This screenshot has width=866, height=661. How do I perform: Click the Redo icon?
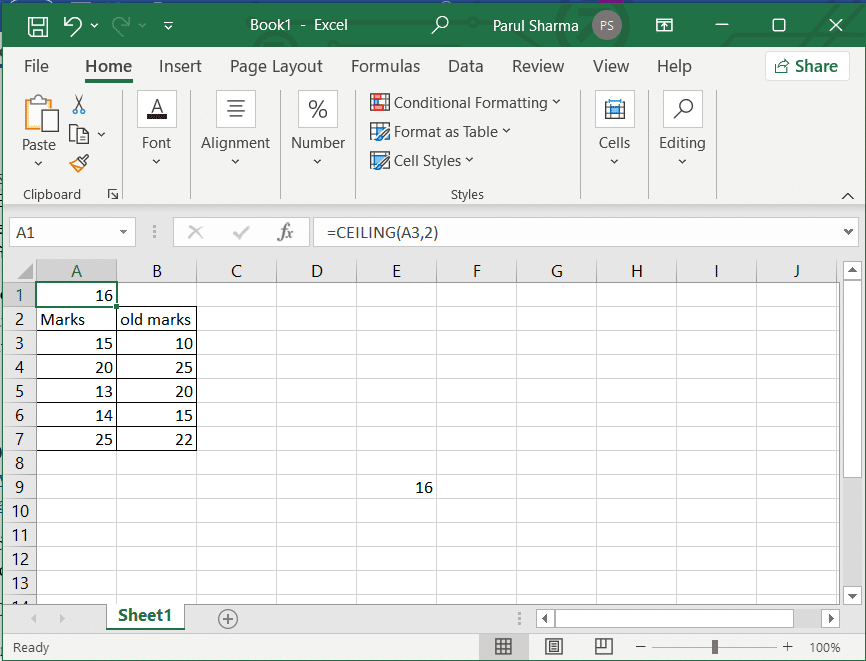(x=121, y=25)
